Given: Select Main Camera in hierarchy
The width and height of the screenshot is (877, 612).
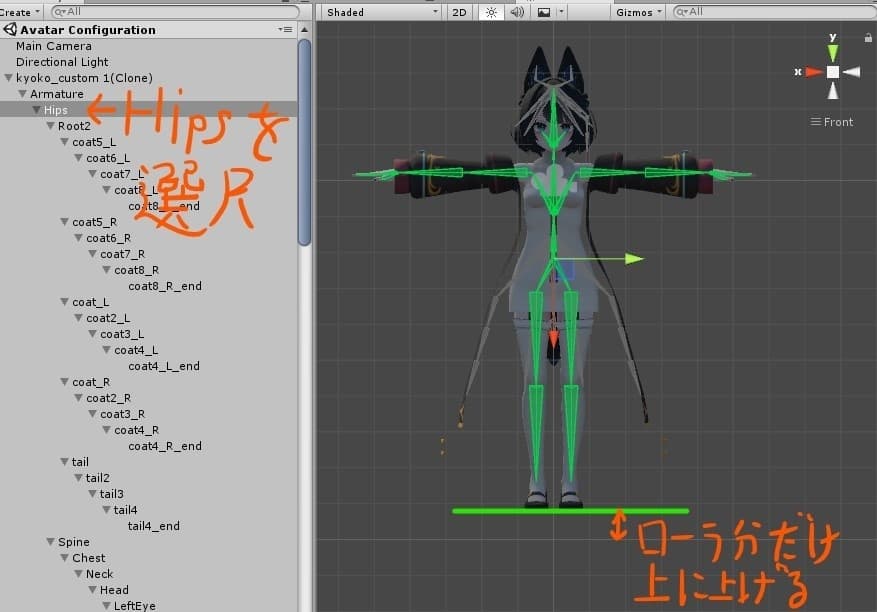Looking at the screenshot, I should pyautogui.click(x=54, y=46).
